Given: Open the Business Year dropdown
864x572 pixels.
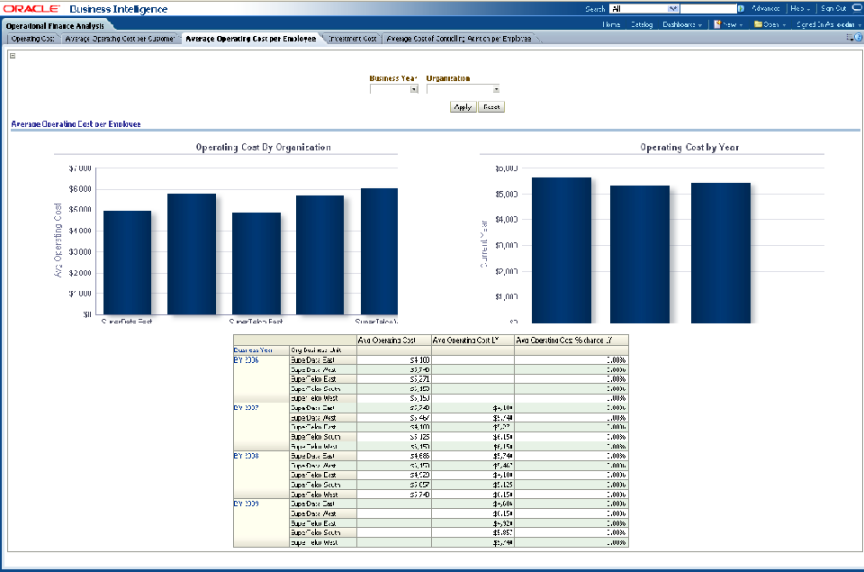Looking at the screenshot, I should 394,89.
